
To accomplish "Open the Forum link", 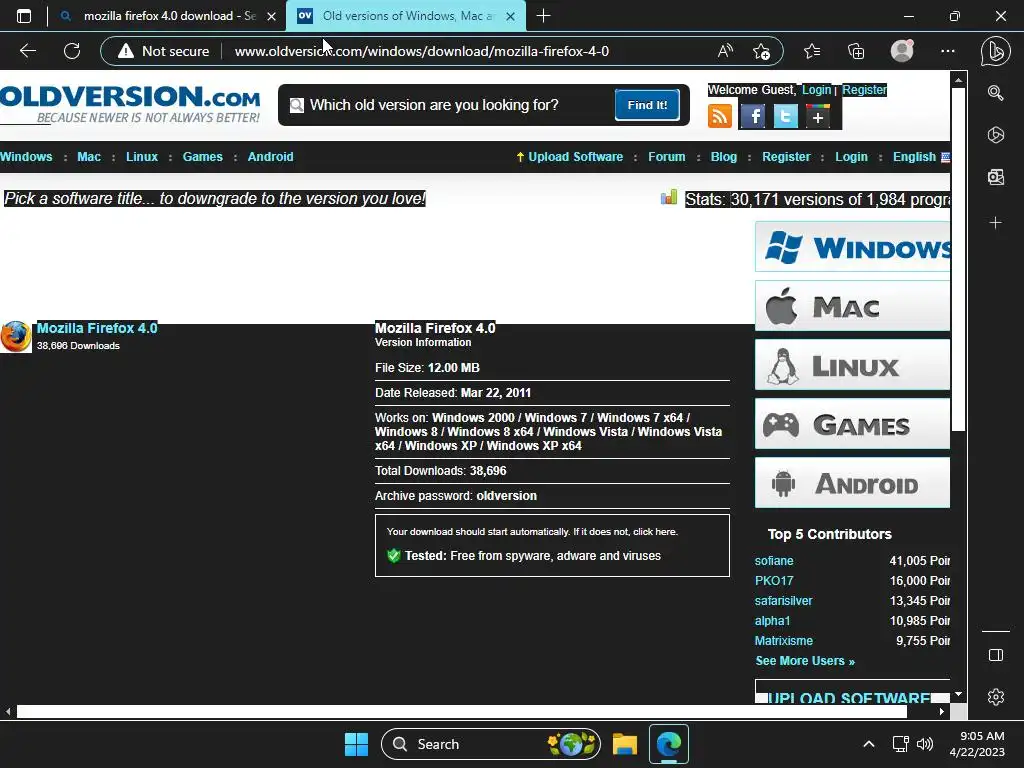I will [667, 157].
